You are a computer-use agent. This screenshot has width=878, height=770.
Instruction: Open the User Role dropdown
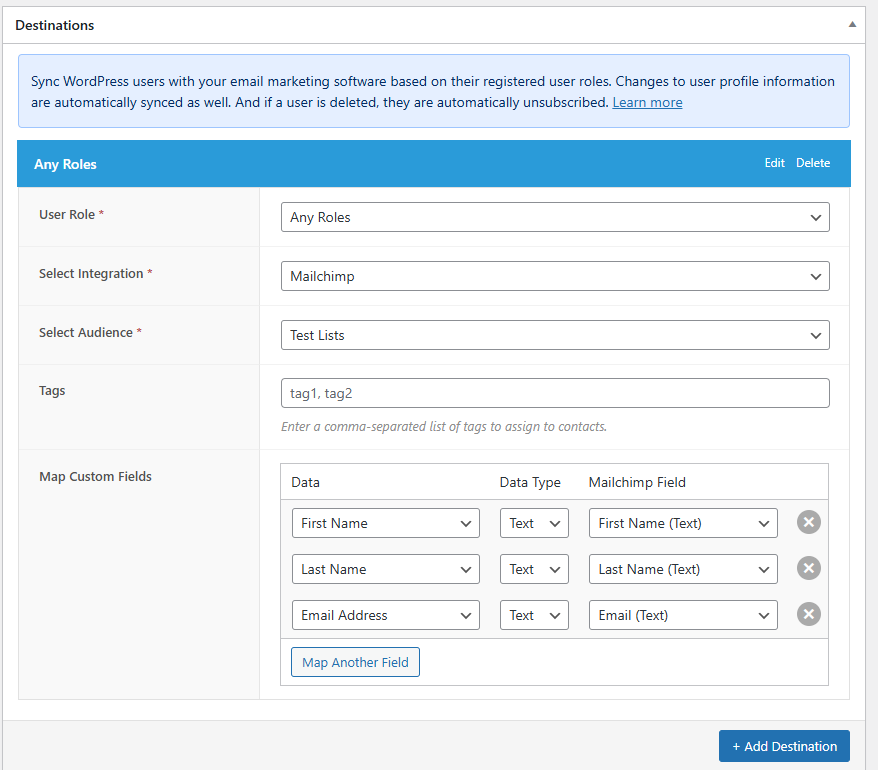pyautogui.click(x=555, y=217)
